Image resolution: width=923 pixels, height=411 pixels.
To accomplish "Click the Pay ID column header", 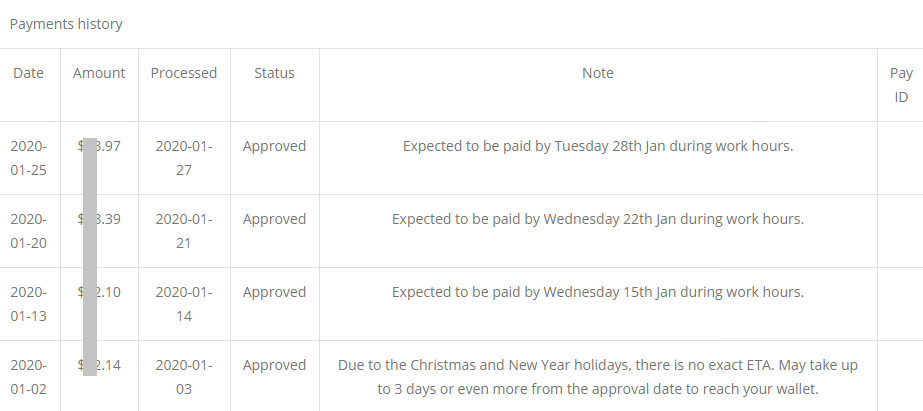I will (901, 85).
